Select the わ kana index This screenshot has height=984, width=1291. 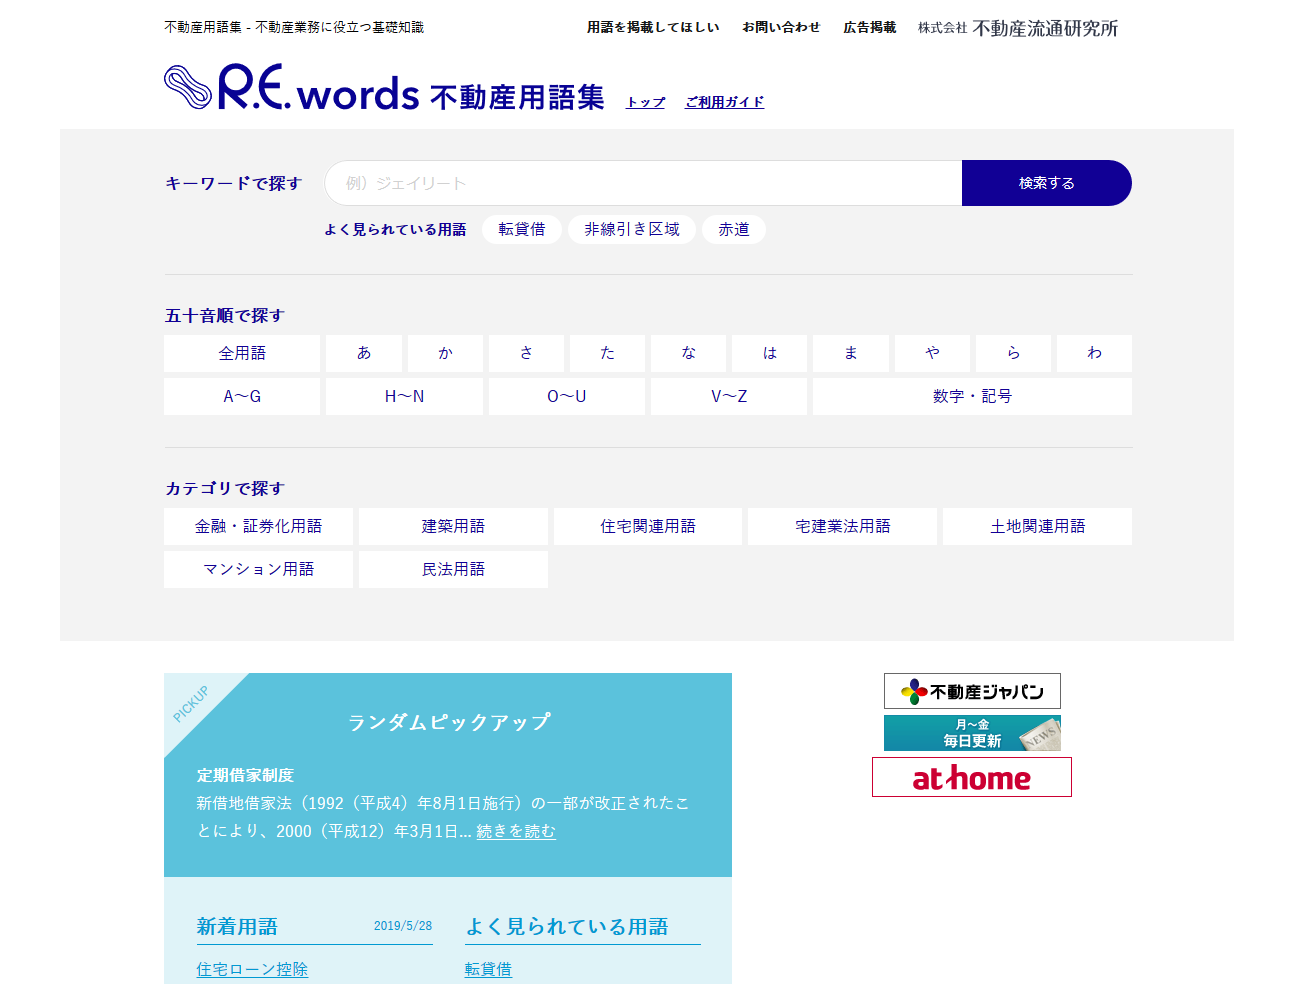coord(1094,353)
